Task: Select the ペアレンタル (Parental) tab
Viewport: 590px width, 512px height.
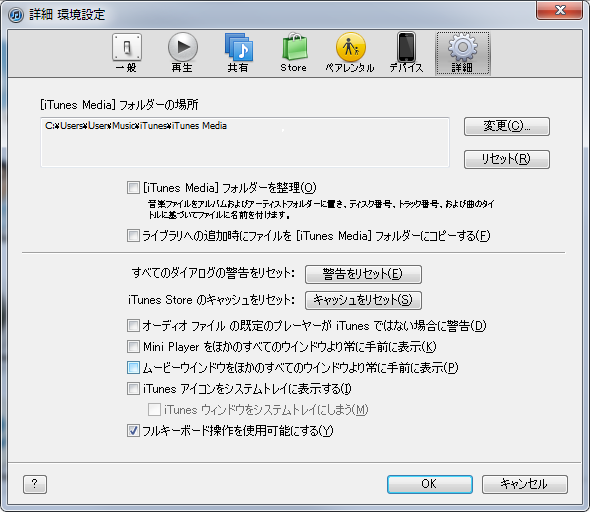Action: [350, 53]
